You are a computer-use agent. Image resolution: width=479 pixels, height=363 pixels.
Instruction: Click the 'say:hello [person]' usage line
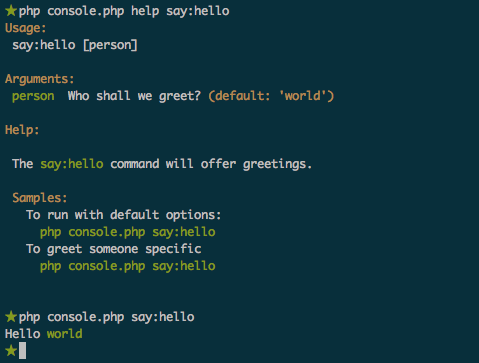[x=75, y=45]
